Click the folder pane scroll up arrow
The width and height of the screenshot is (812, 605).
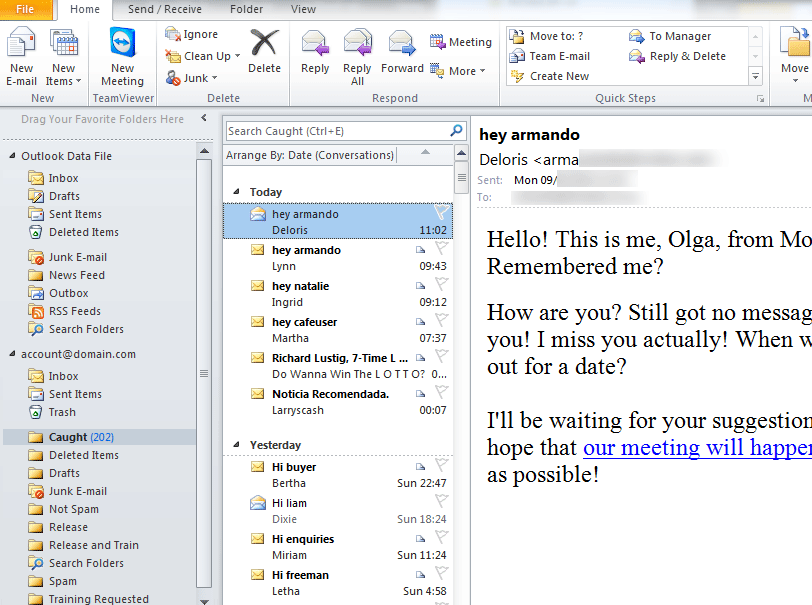(204, 151)
